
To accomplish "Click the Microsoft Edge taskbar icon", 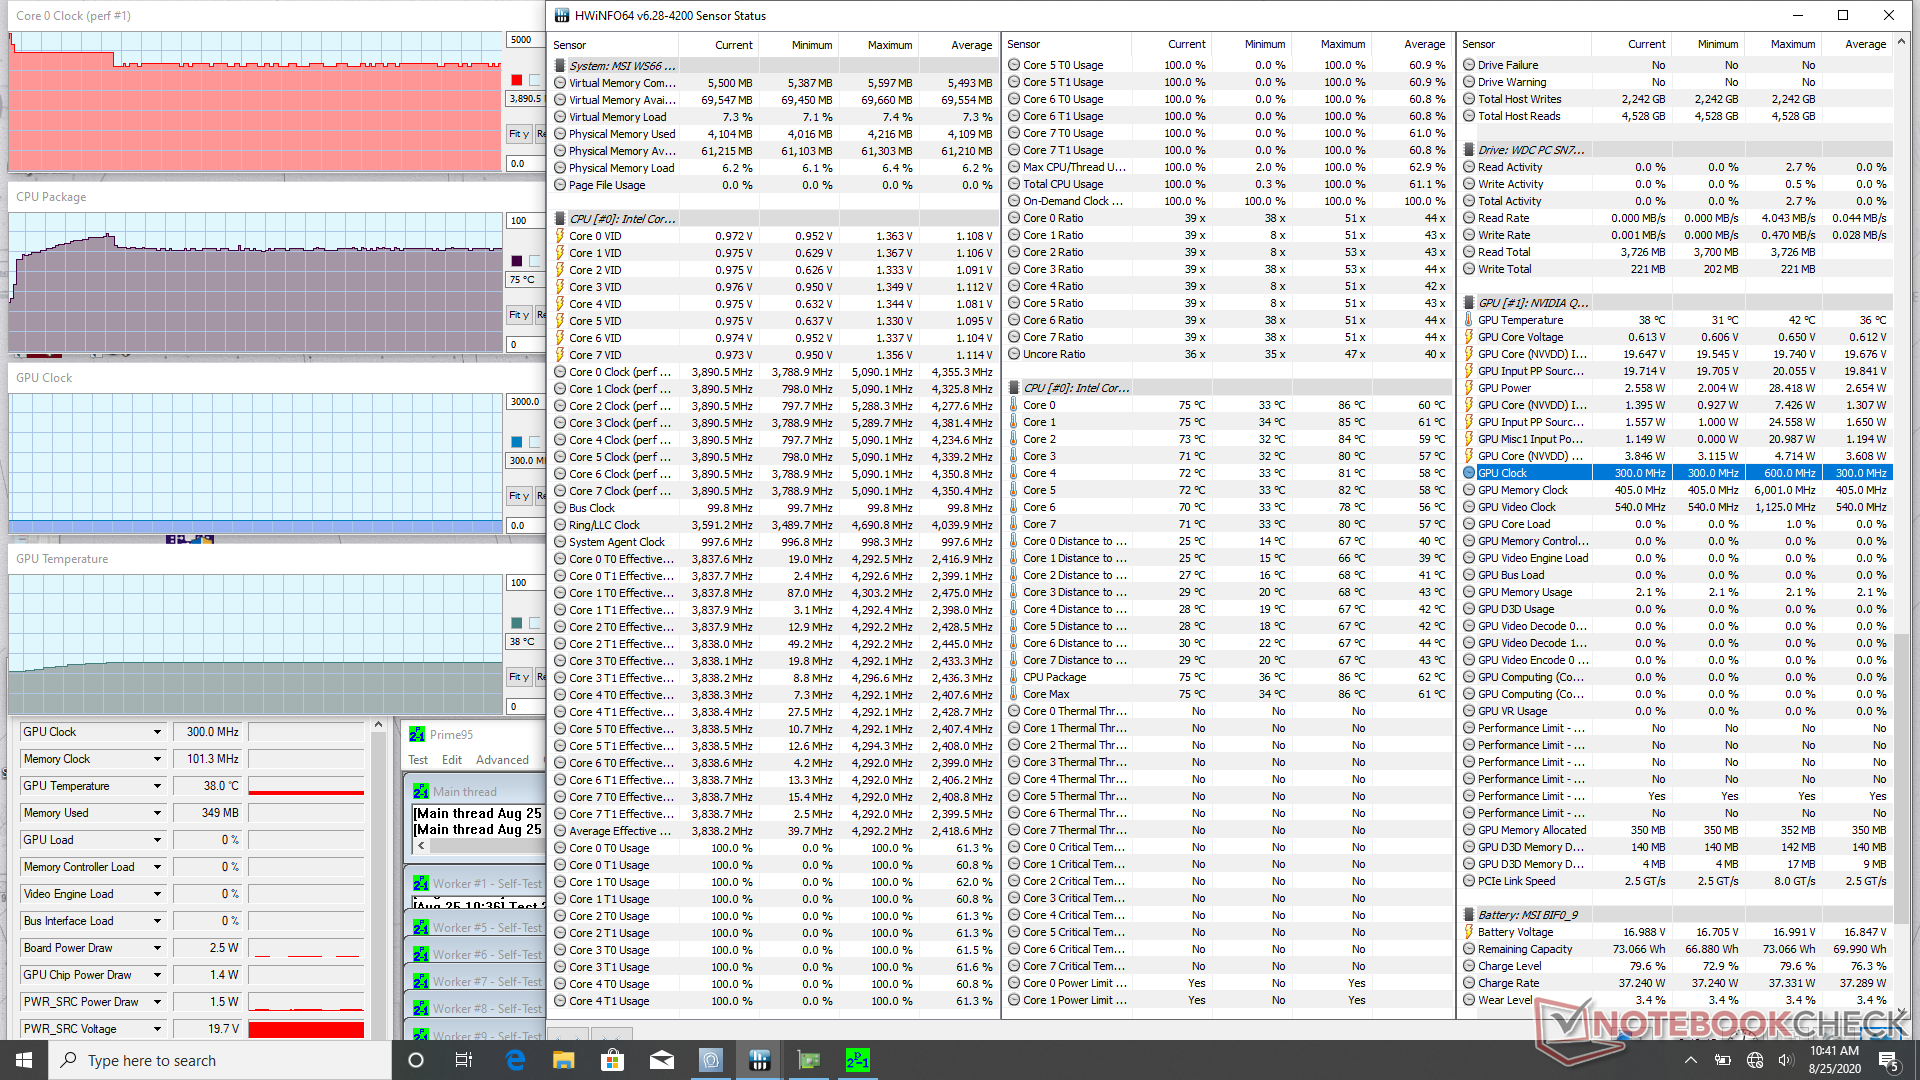I will pos(515,1060).
